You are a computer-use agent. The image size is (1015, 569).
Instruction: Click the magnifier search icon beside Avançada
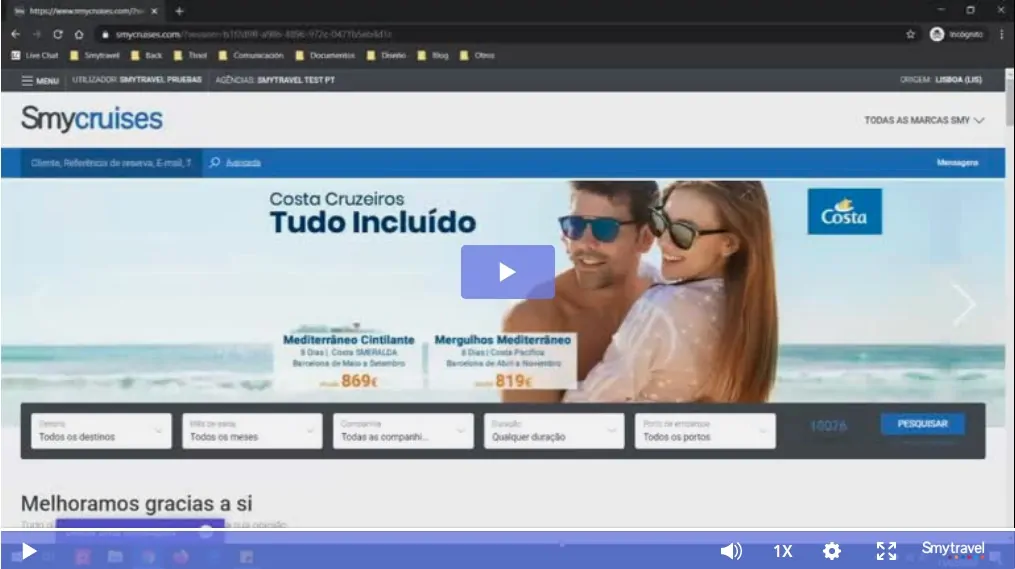(x=215, y=162)
